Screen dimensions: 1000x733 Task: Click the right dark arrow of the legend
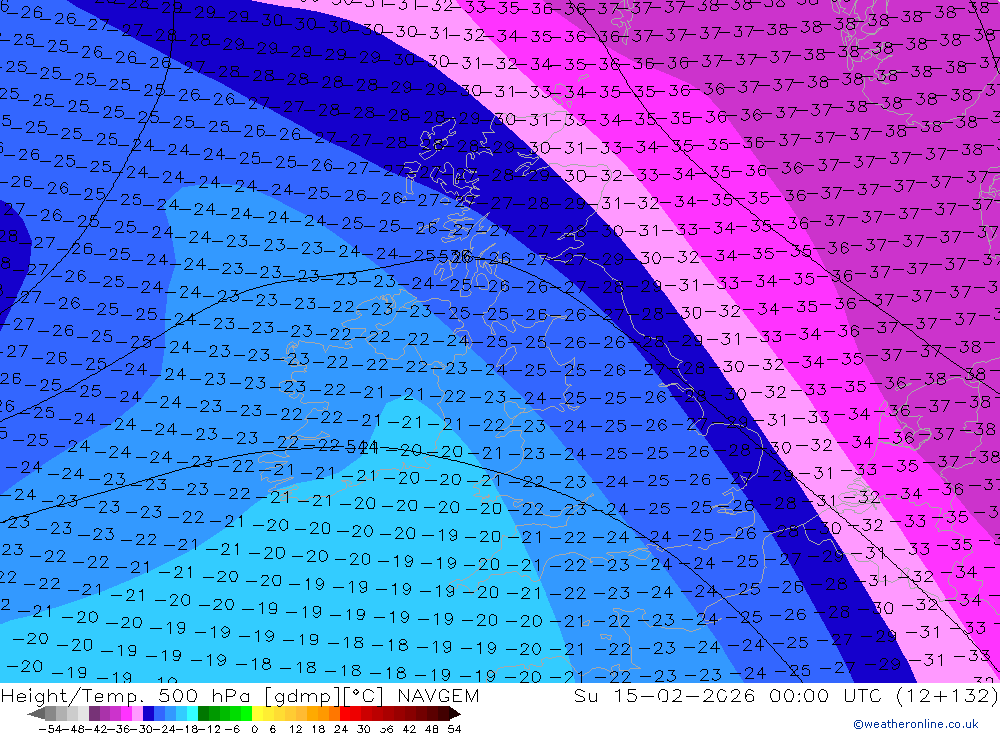455,713
